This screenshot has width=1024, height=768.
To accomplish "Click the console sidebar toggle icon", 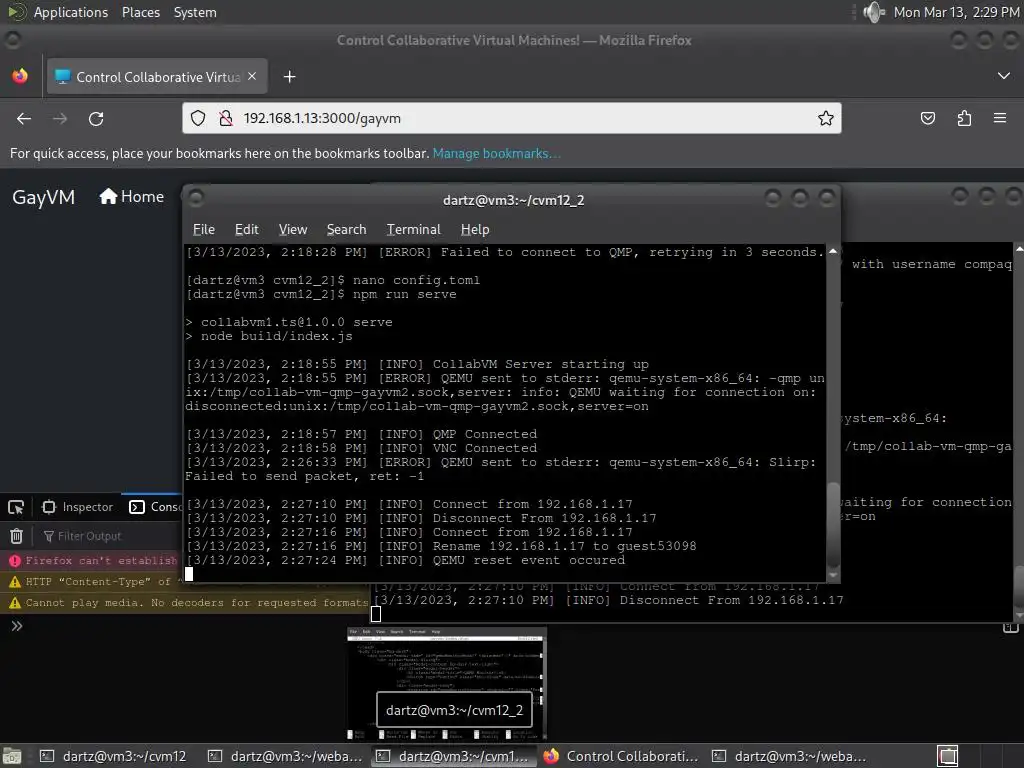I will tap(1010, 628).
